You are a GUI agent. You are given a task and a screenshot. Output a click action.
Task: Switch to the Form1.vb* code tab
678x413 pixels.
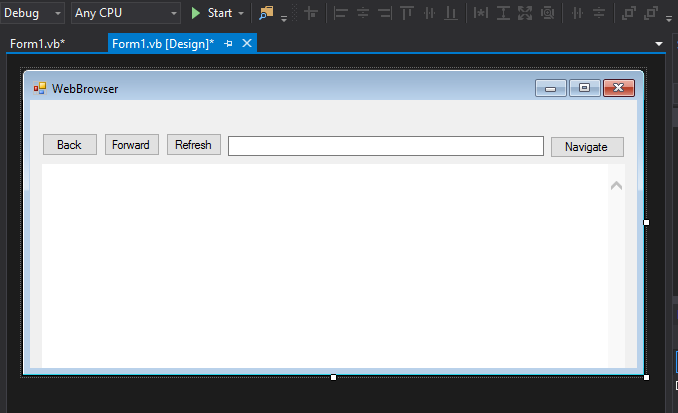(x=38, y=44)
